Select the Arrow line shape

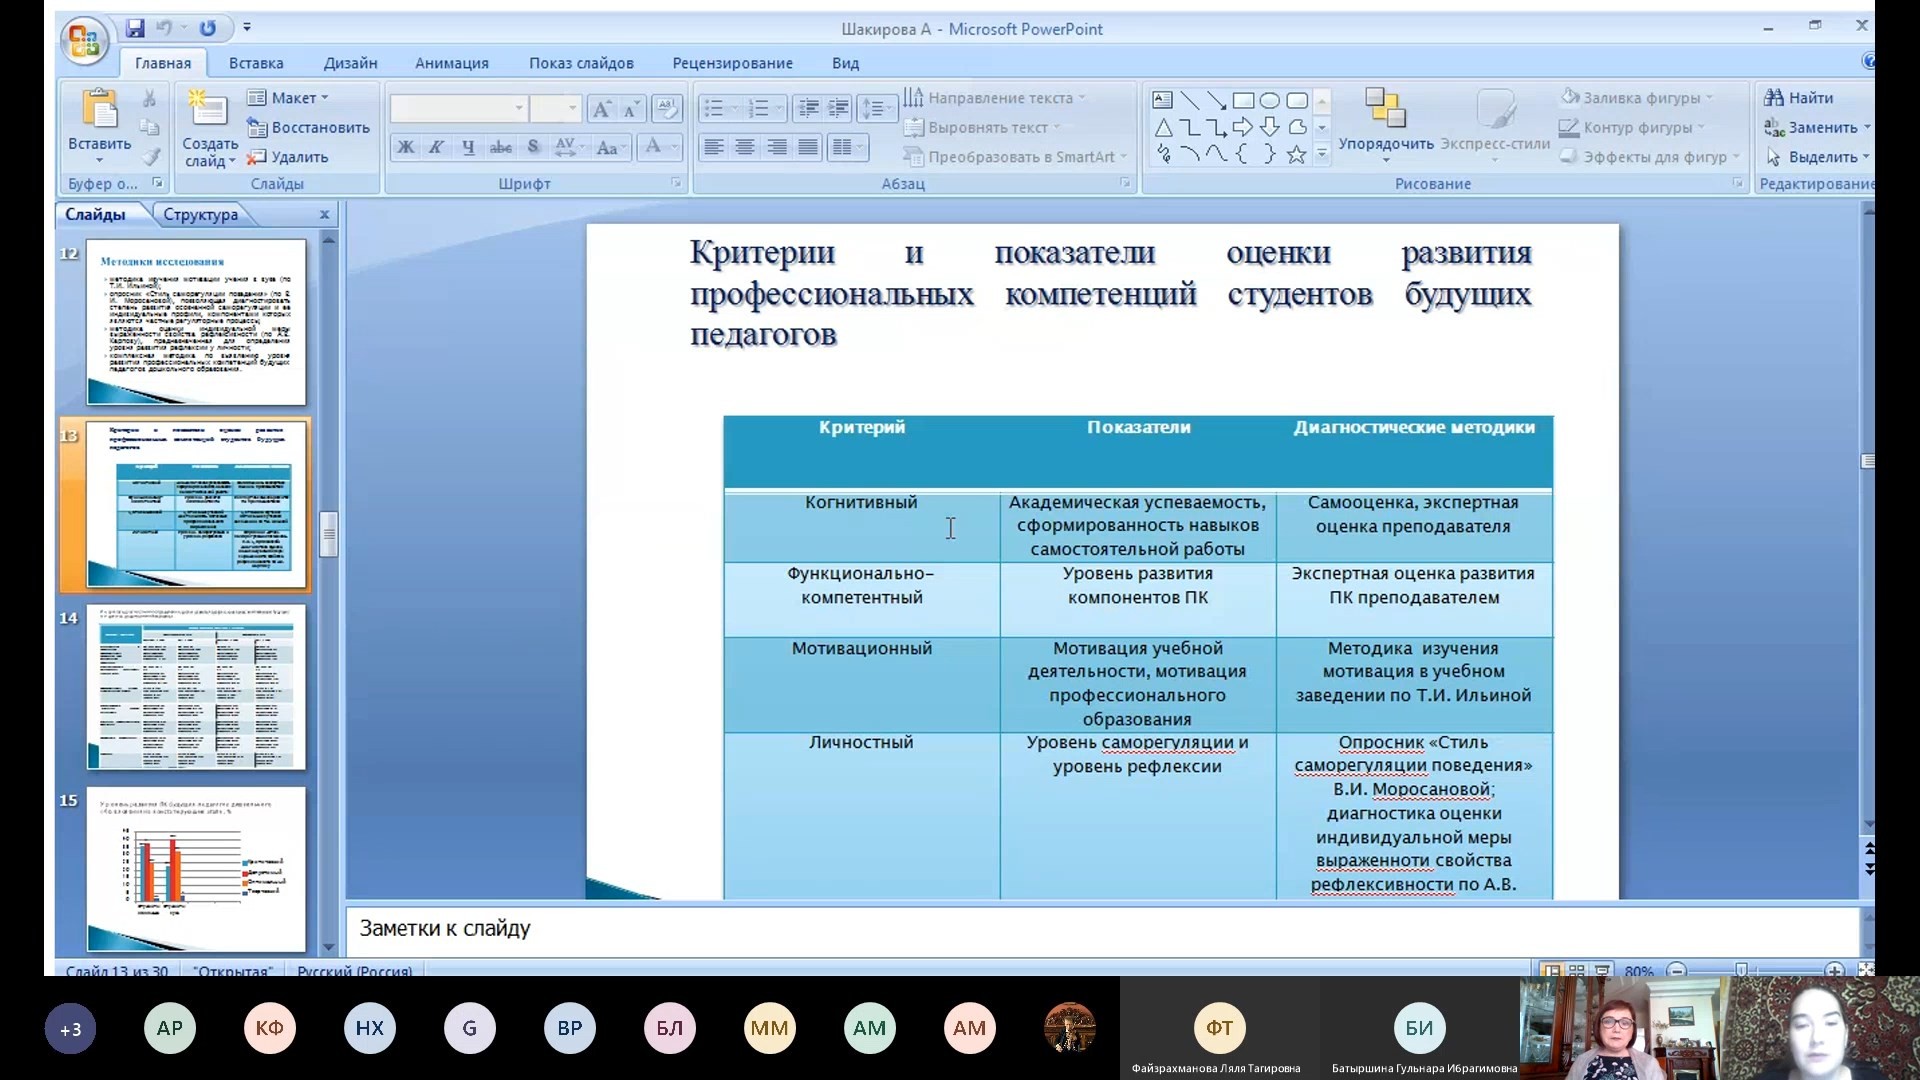coord(1216,100)
